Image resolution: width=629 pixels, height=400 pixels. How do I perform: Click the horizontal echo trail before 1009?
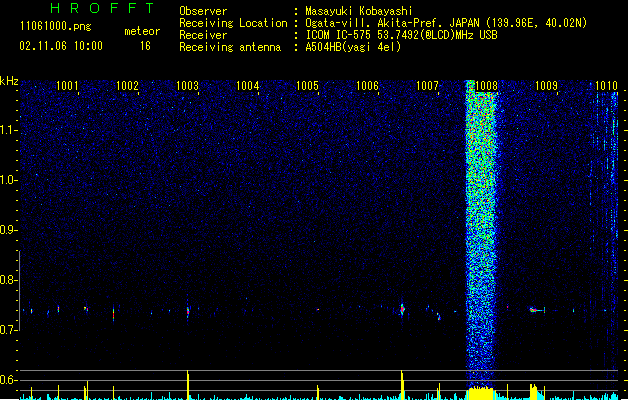coord(538,310)
